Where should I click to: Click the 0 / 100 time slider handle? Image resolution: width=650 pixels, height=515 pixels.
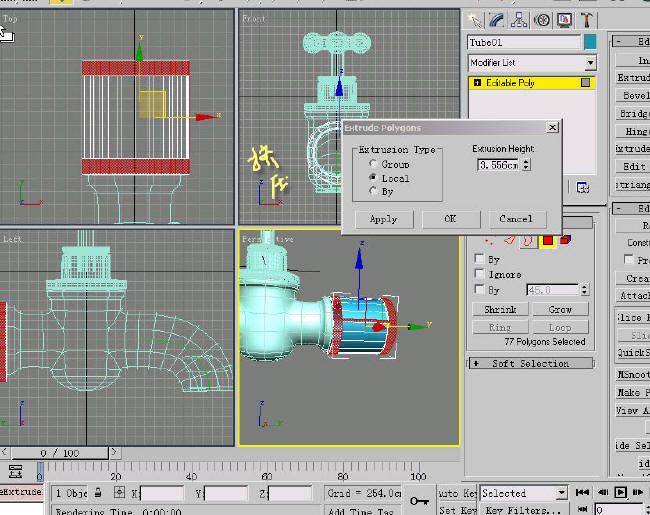tap(60, 453)
